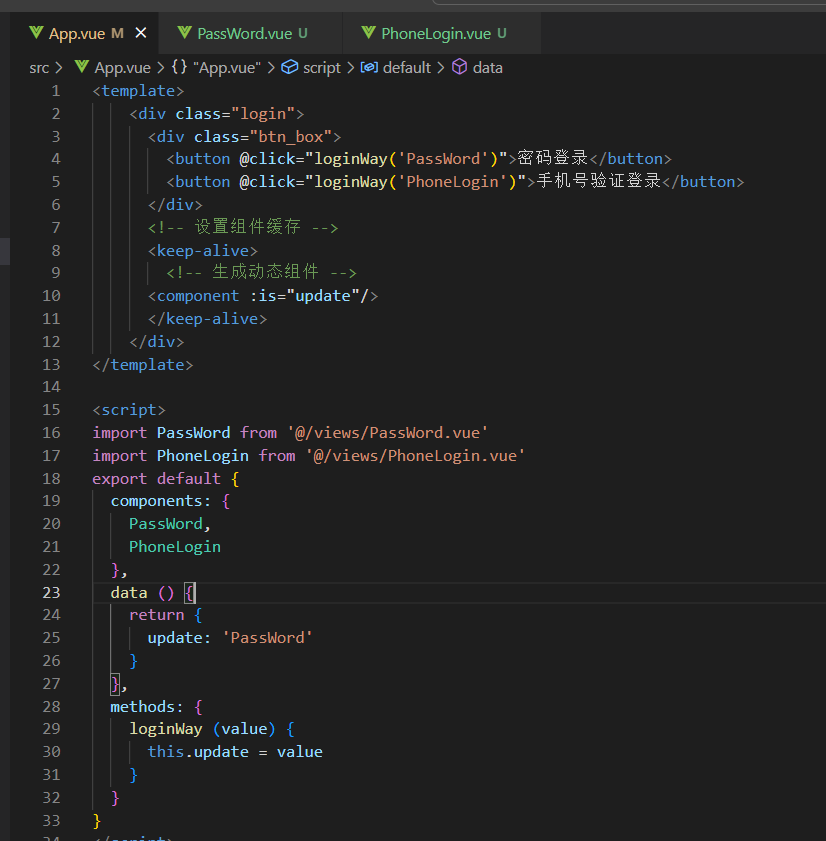Screen dimensions: 826x841
Task: Click this.update = value statement
Action: point(235,752)
